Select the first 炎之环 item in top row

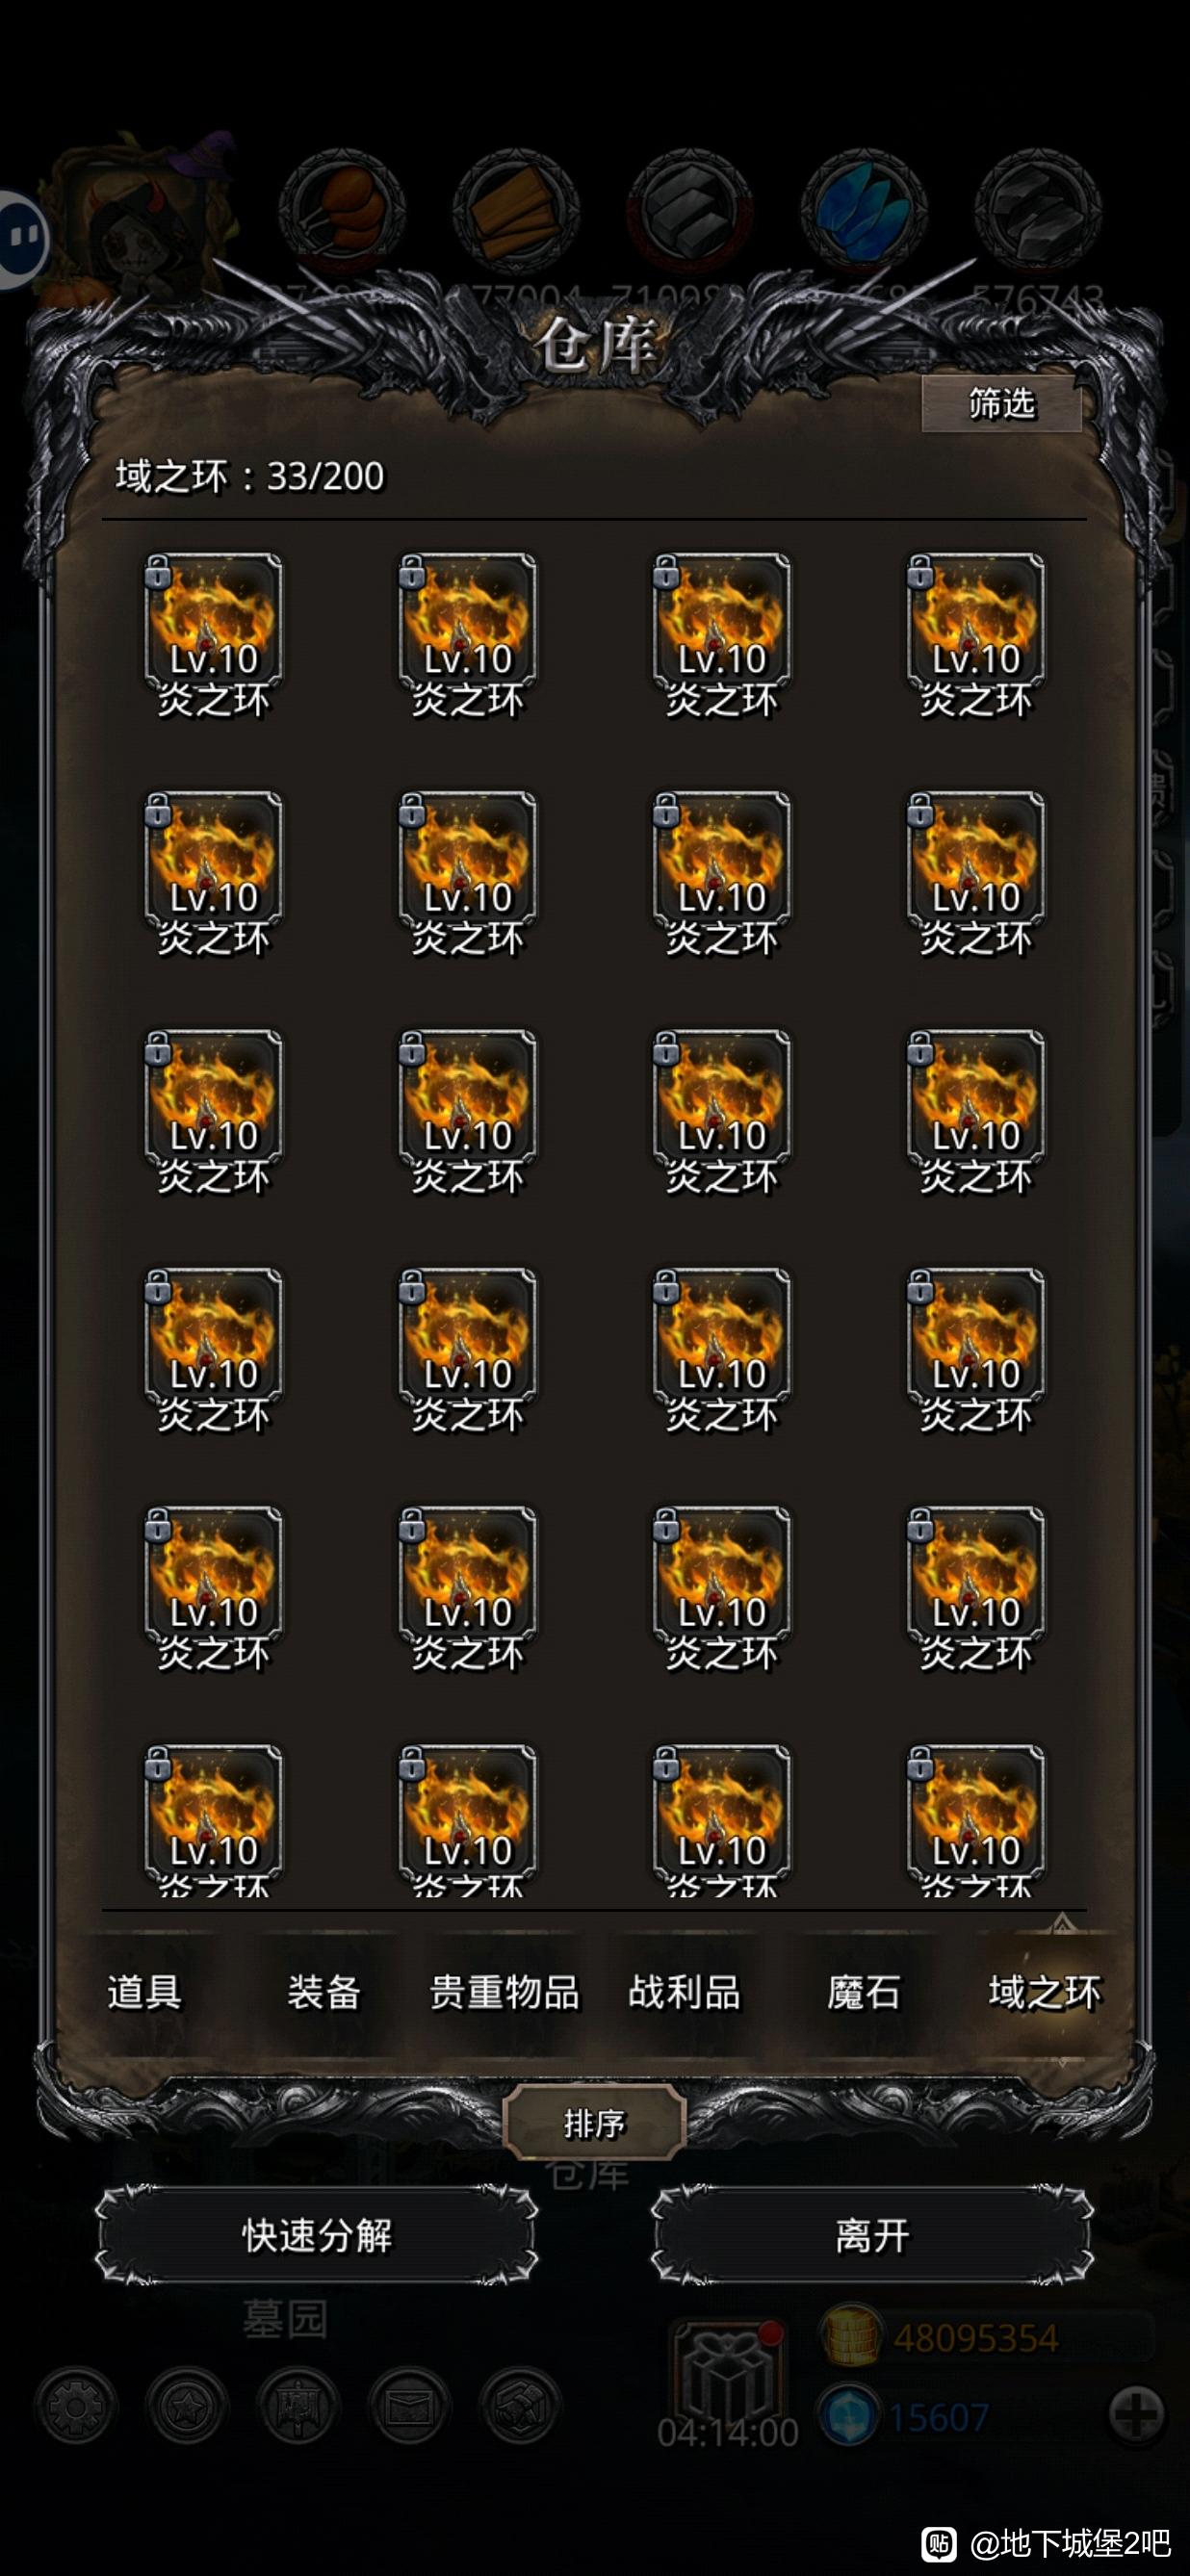(213, 634)
